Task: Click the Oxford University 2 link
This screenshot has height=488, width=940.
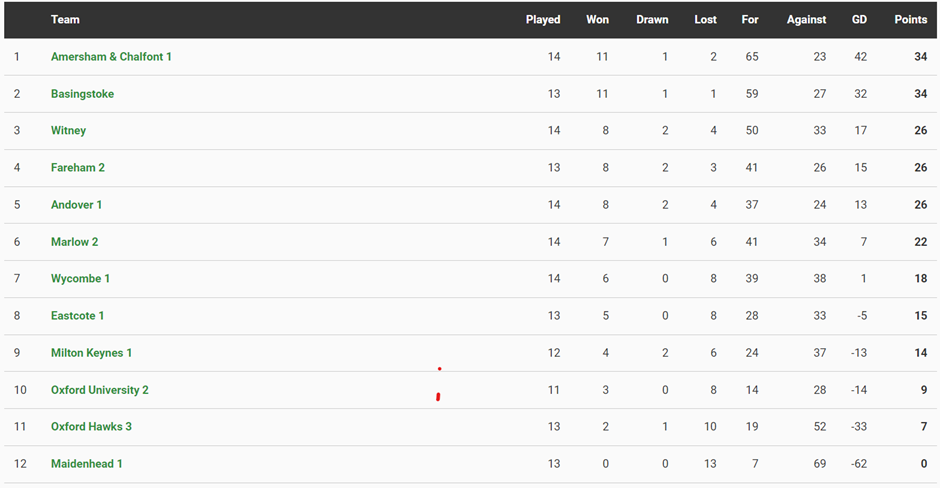Action: click(x=100, y=390)
